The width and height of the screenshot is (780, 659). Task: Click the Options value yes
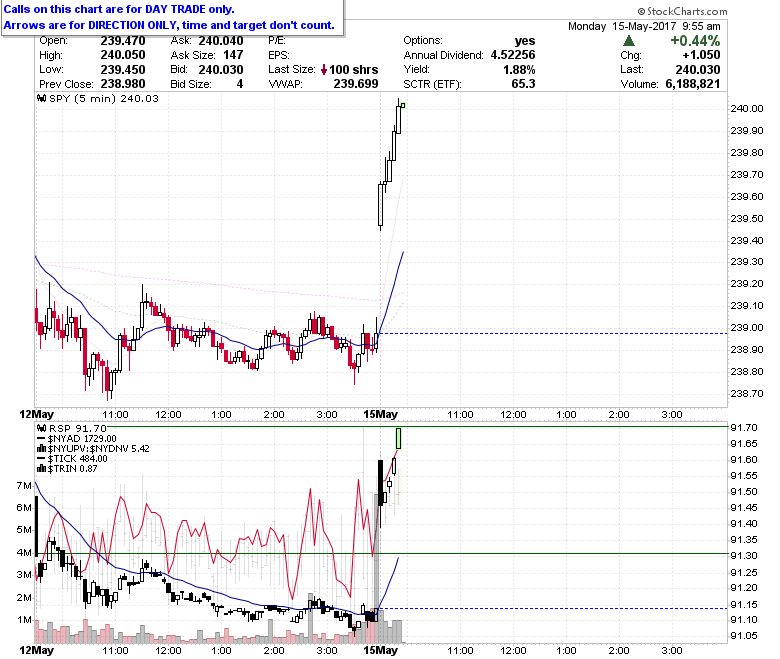(x=525, y=41)
